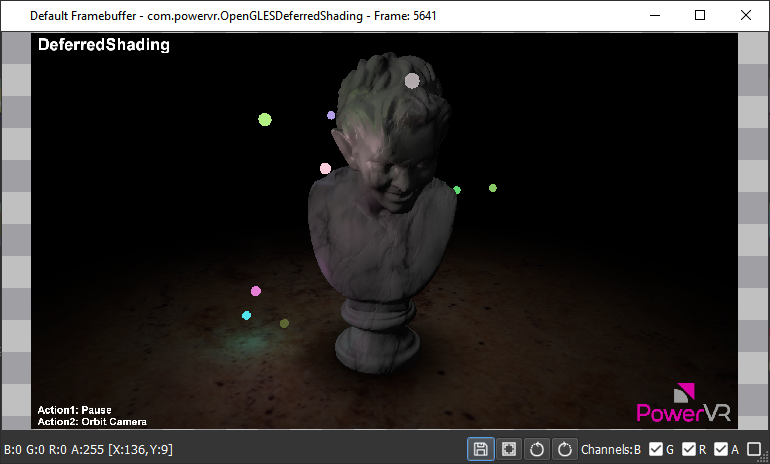The height and width of the screenshot is (464, 770).
Task: Click the rendered bust in the framebuffer view
Action: [x=383, y=211]
